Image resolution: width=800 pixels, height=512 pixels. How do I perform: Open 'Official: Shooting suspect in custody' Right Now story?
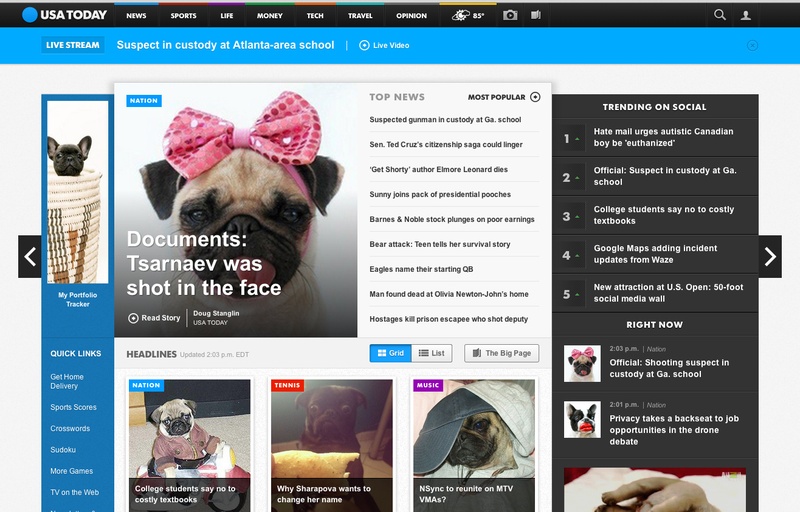click(x=669, y=368)
